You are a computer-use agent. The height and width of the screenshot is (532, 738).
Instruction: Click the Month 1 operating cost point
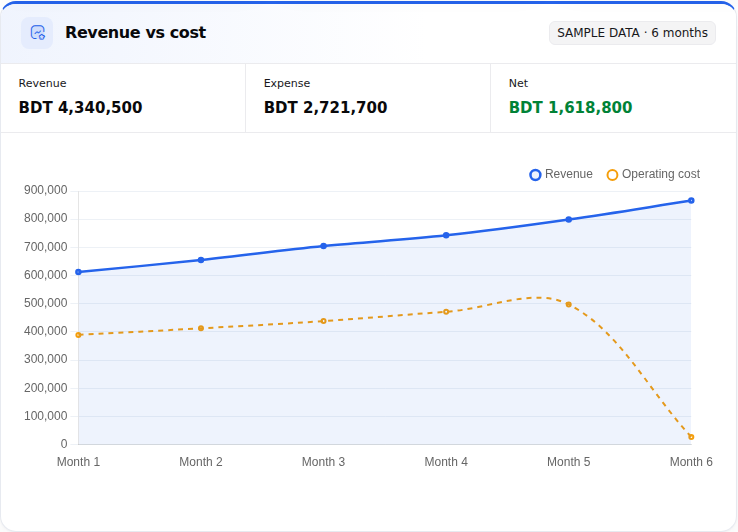click(x=79, y=335)
